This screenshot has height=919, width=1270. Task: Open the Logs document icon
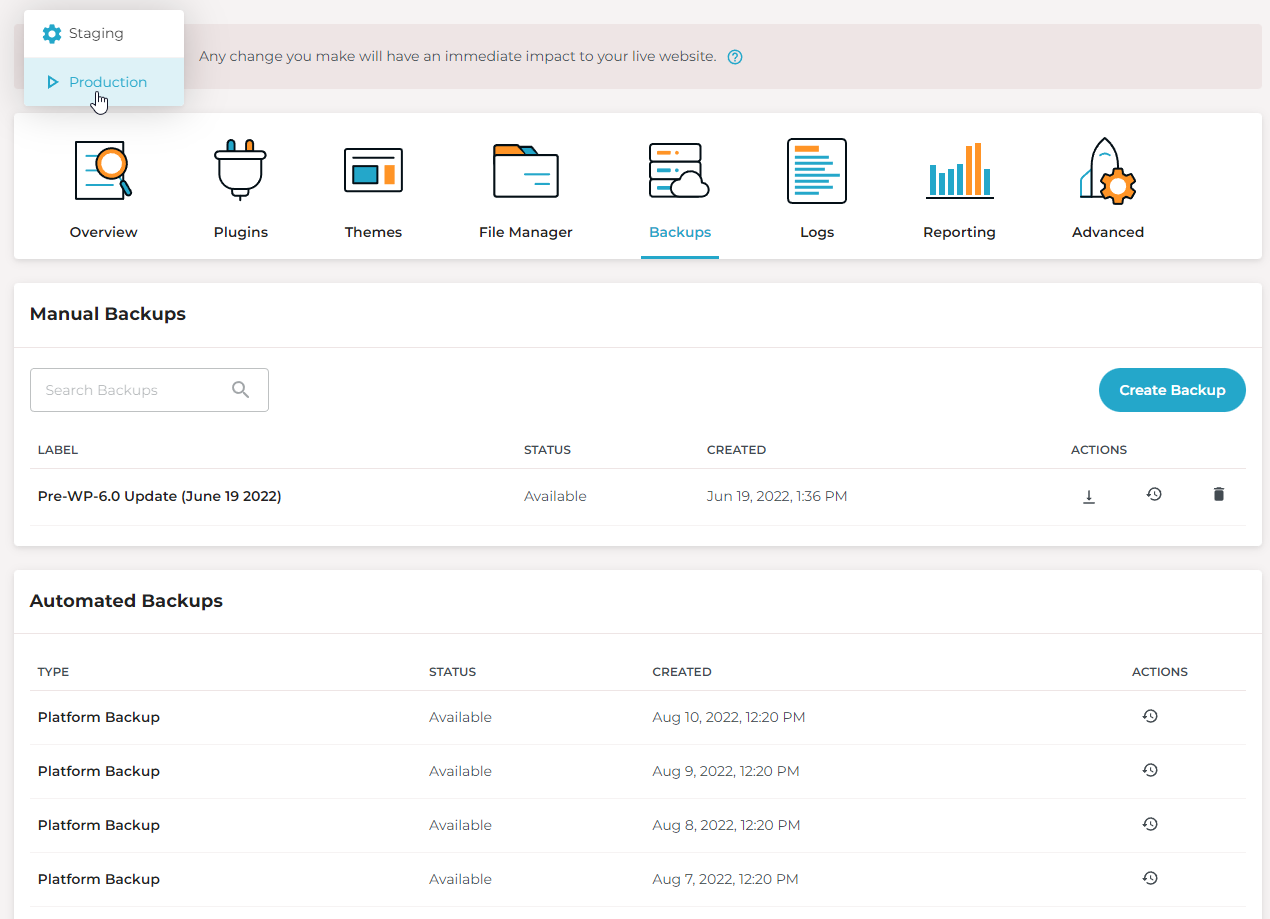pos(817,171)
